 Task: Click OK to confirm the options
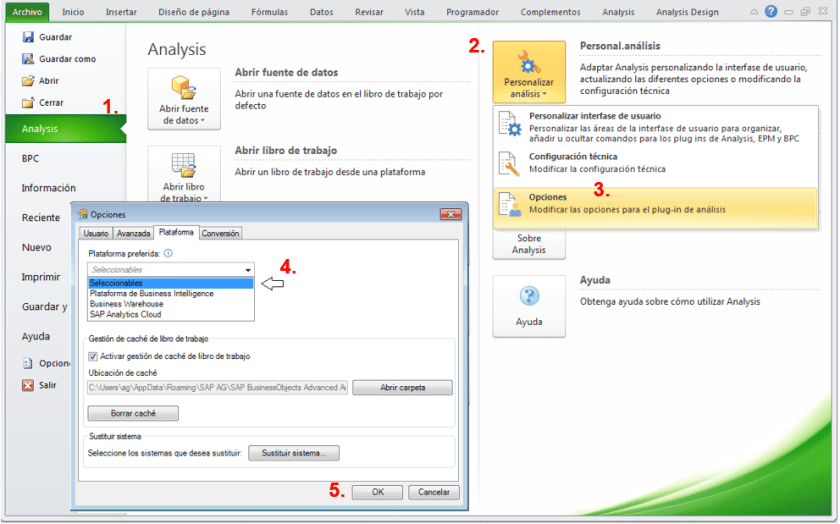[x=378, y=492]
